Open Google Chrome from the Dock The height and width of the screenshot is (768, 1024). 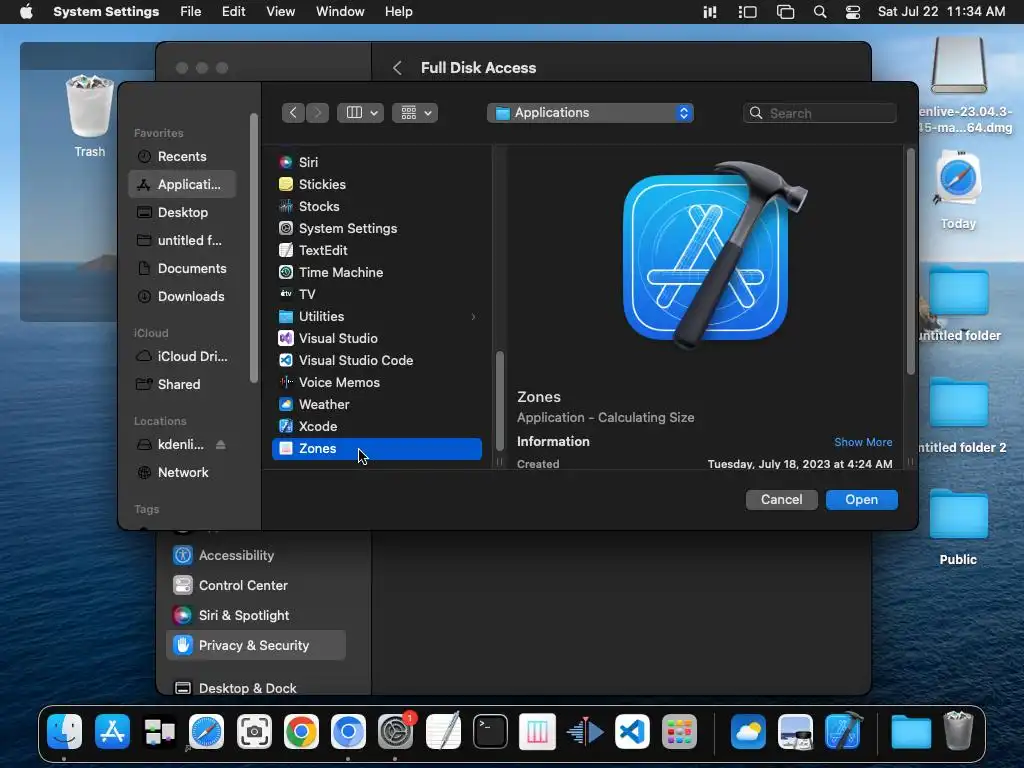301,731
